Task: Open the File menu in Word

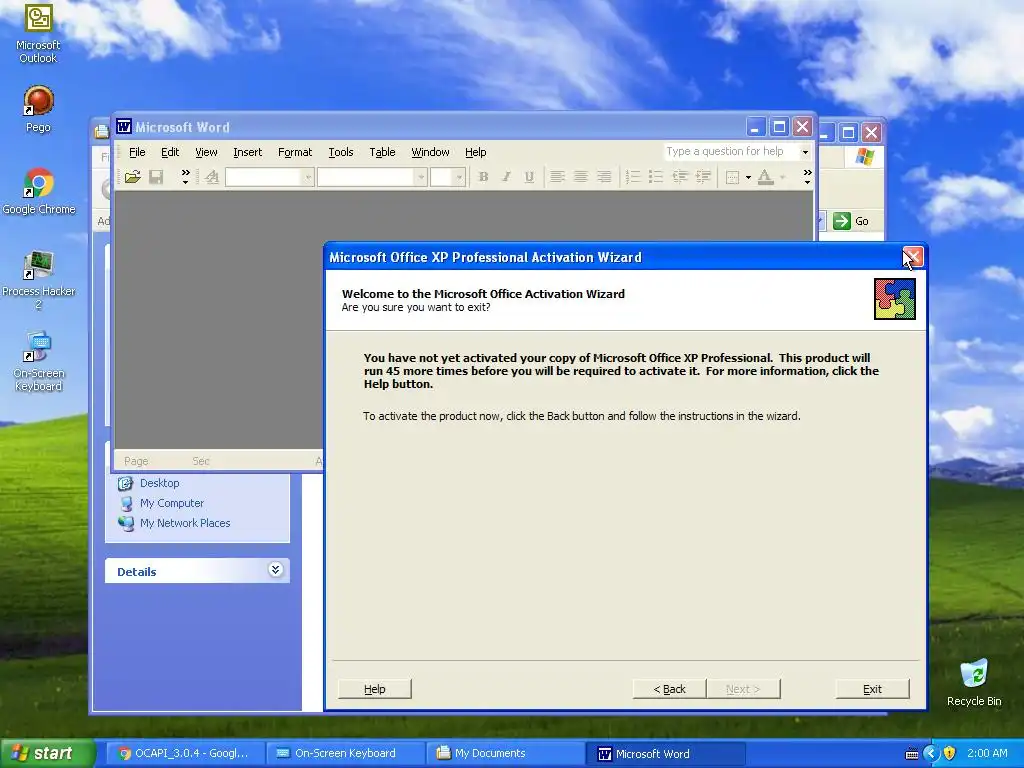Action: 137,152
